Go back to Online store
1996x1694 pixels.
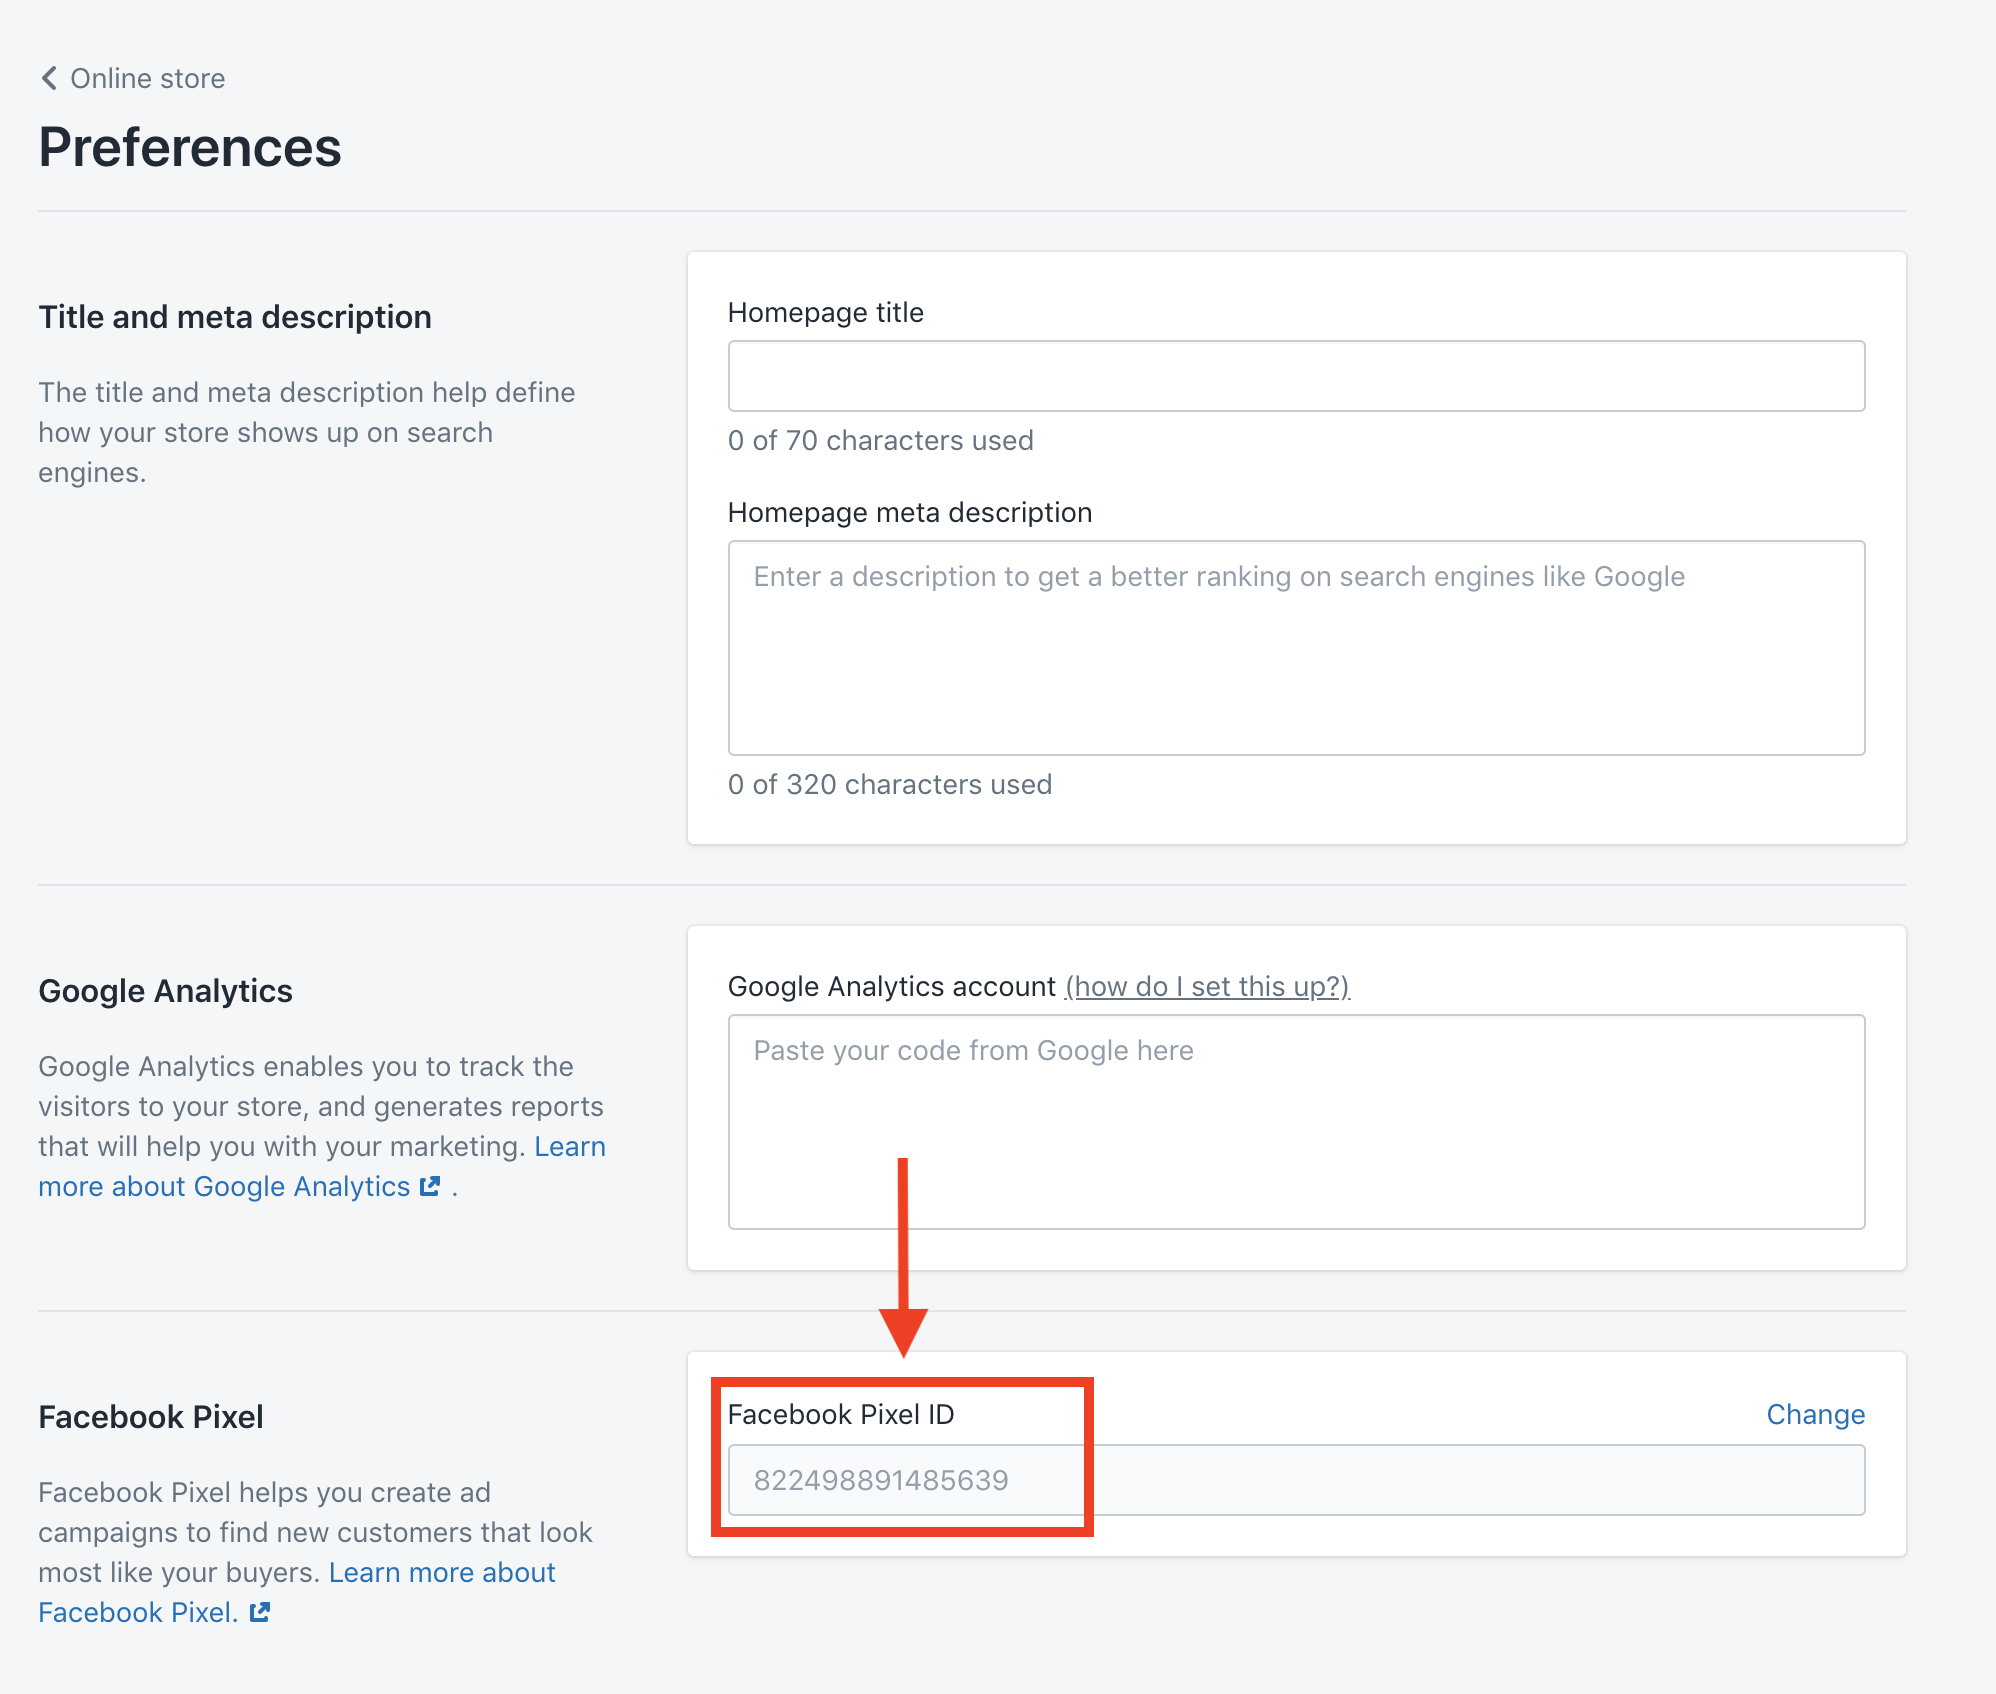132,78
